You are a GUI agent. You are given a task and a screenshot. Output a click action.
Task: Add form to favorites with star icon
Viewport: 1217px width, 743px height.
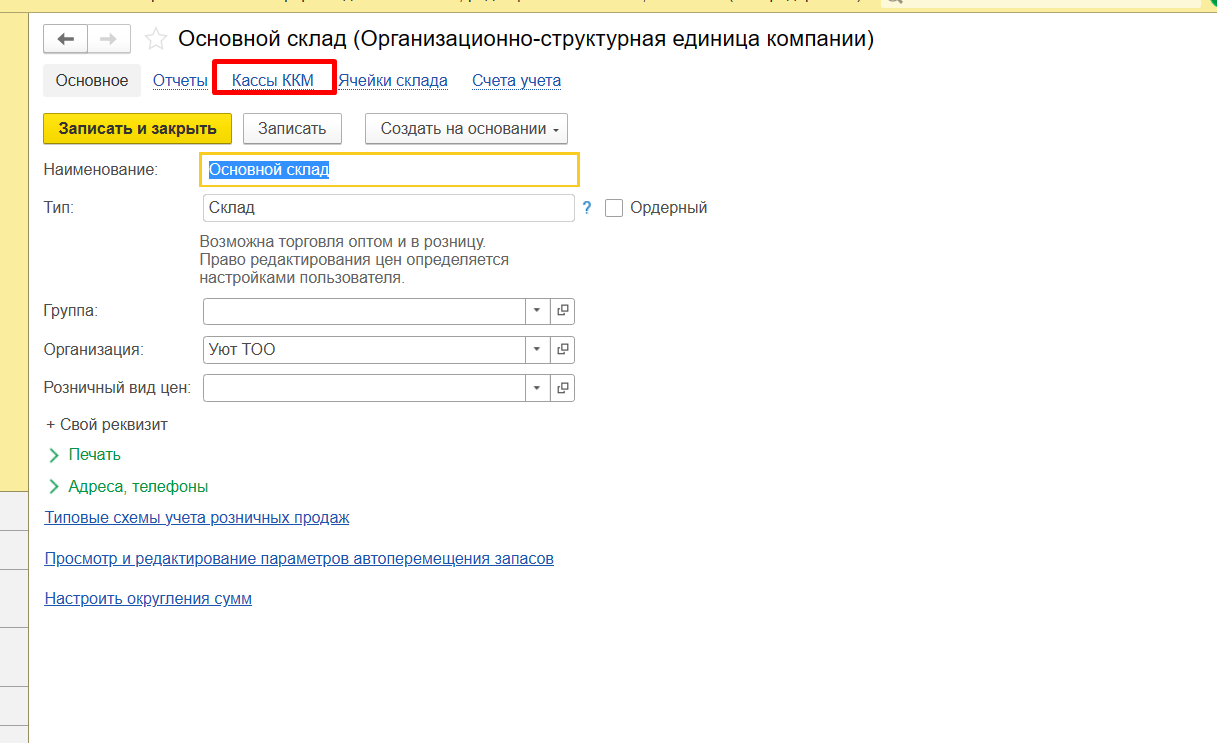[x=155, y=39]
